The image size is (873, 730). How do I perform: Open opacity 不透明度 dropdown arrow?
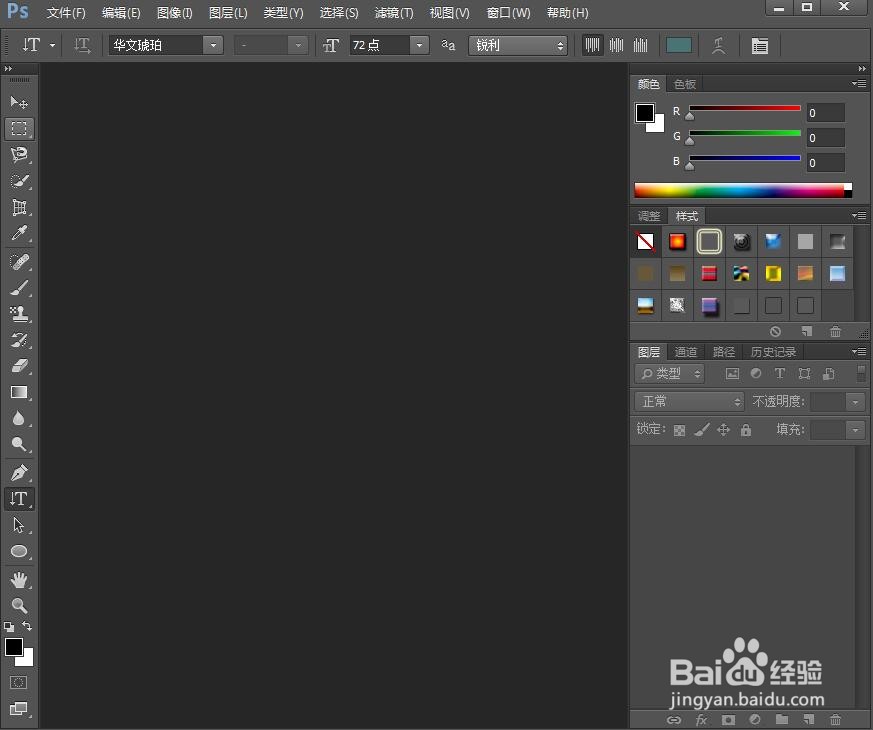coord(855,401)
